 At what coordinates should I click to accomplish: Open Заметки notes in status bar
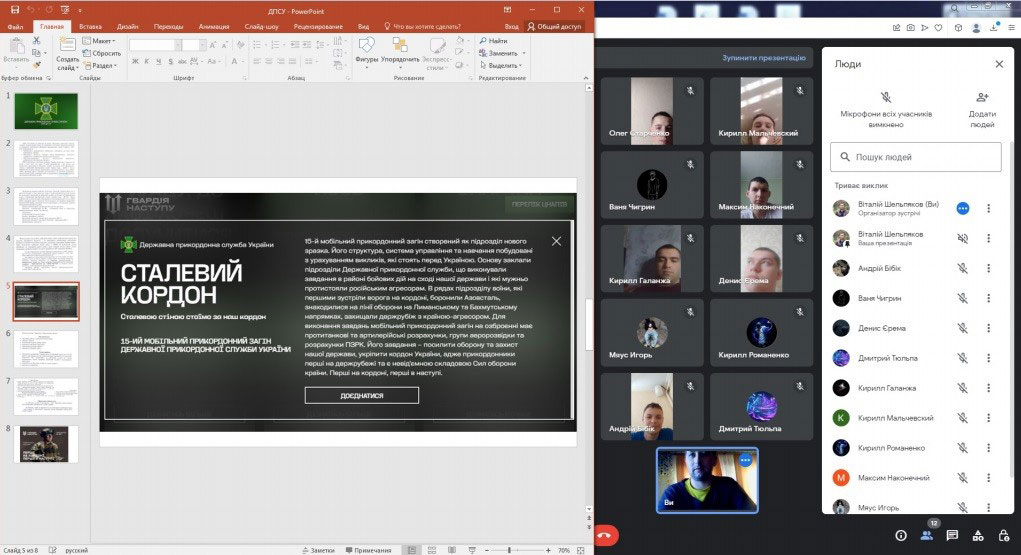pyautogui.click(x=318, y=550)
